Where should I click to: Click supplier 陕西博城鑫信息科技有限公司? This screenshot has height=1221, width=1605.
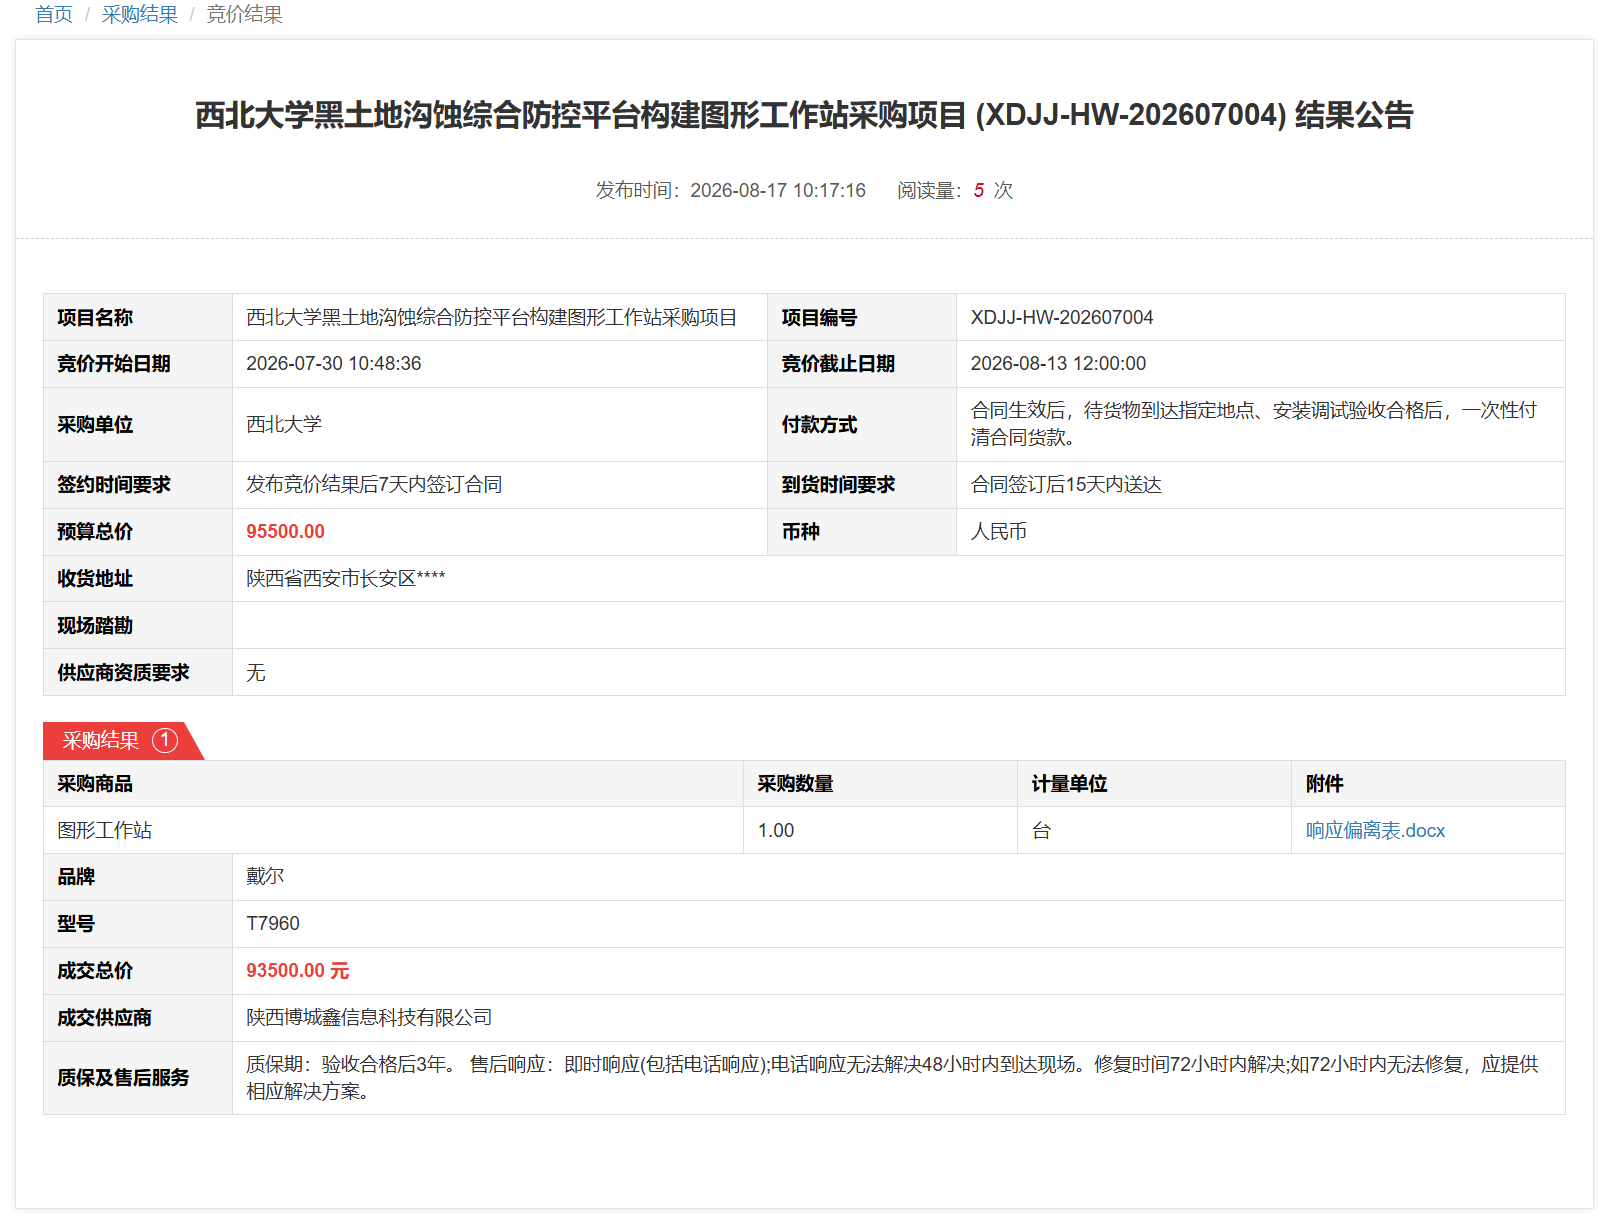369,1018
